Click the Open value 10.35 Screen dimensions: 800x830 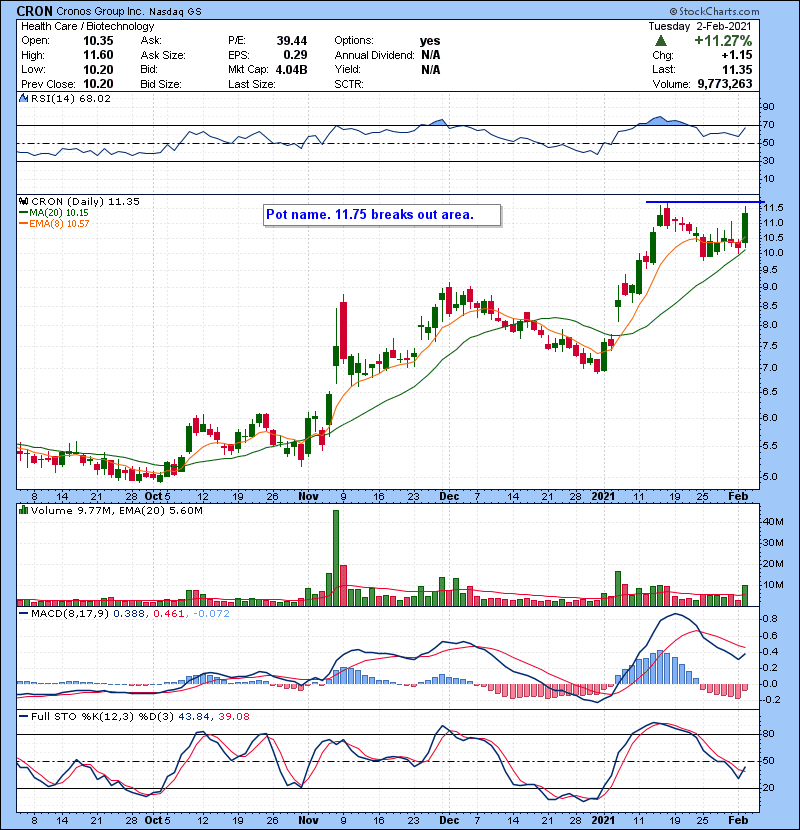98,41
